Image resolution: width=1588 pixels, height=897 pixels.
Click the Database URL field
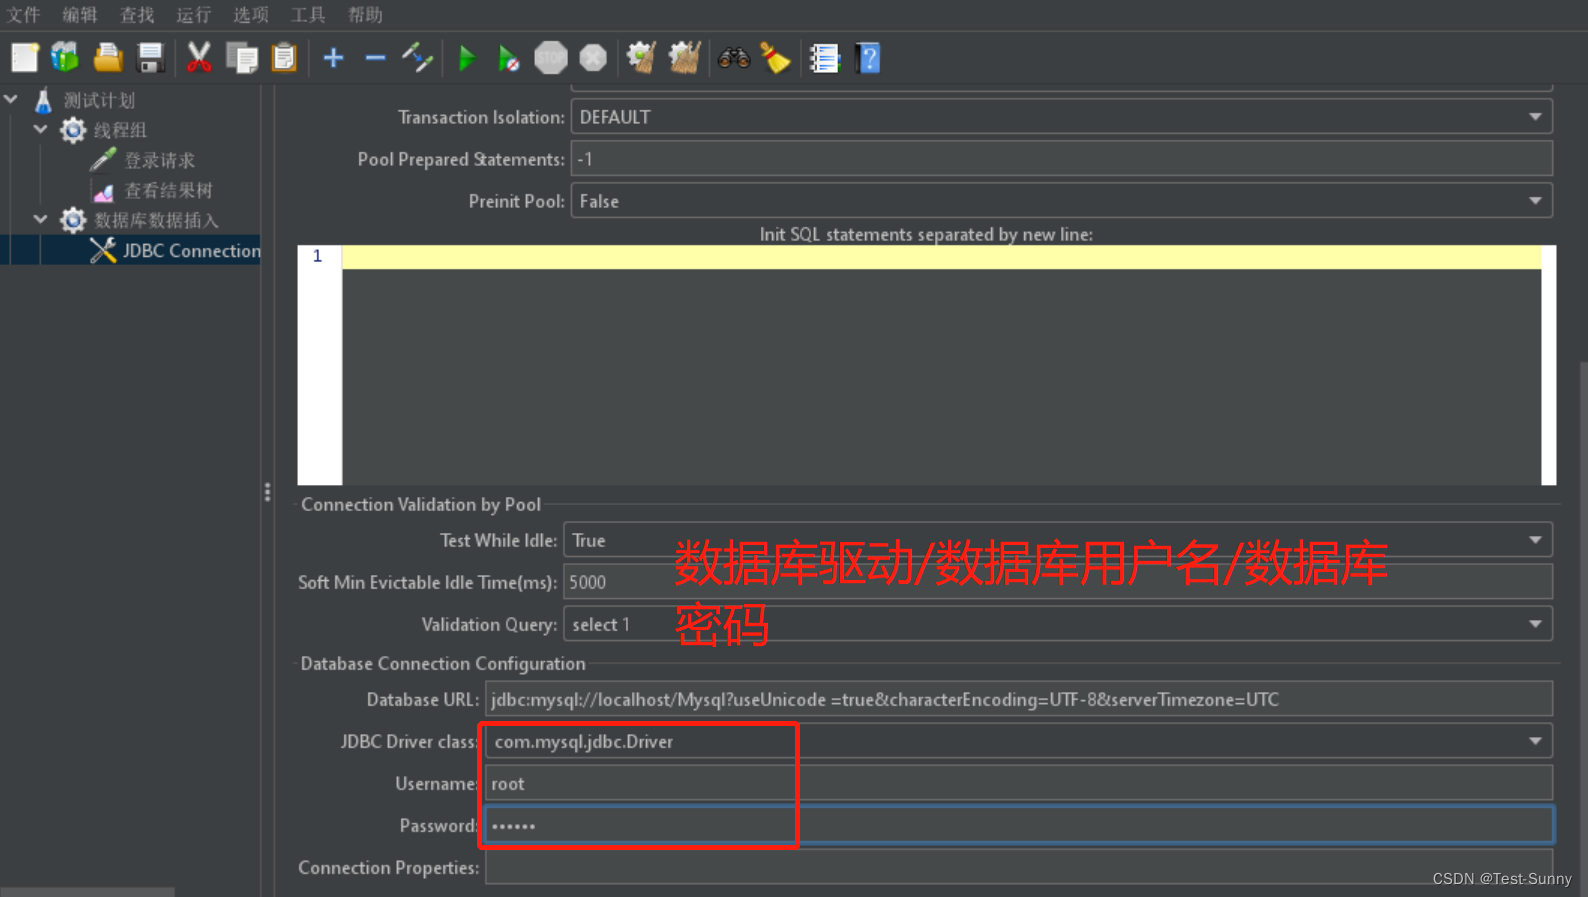click(x=1019, y=699)
